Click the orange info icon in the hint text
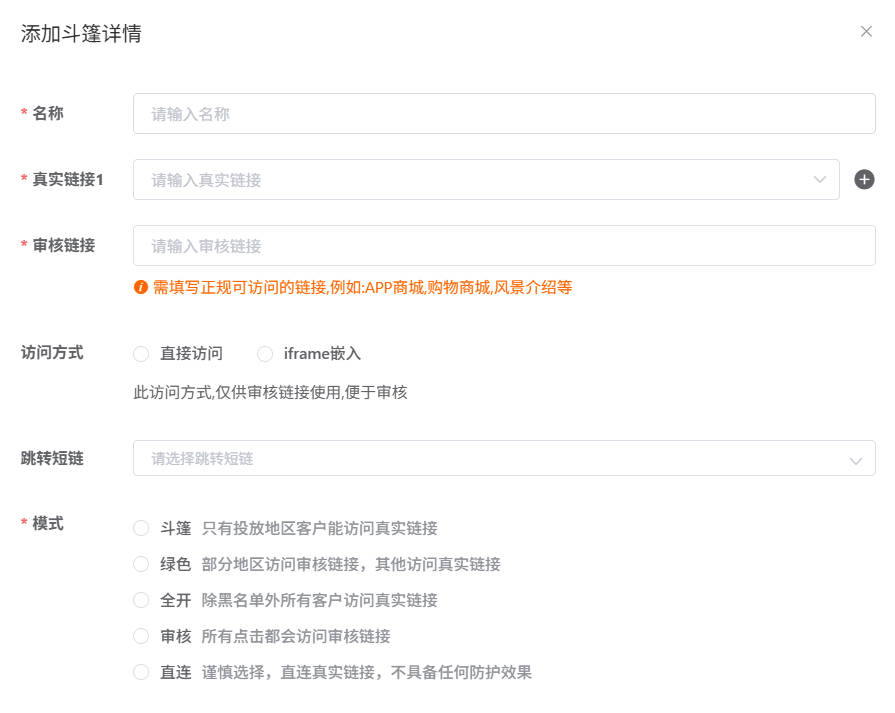895x713 pixels. [x=139, y=289]
